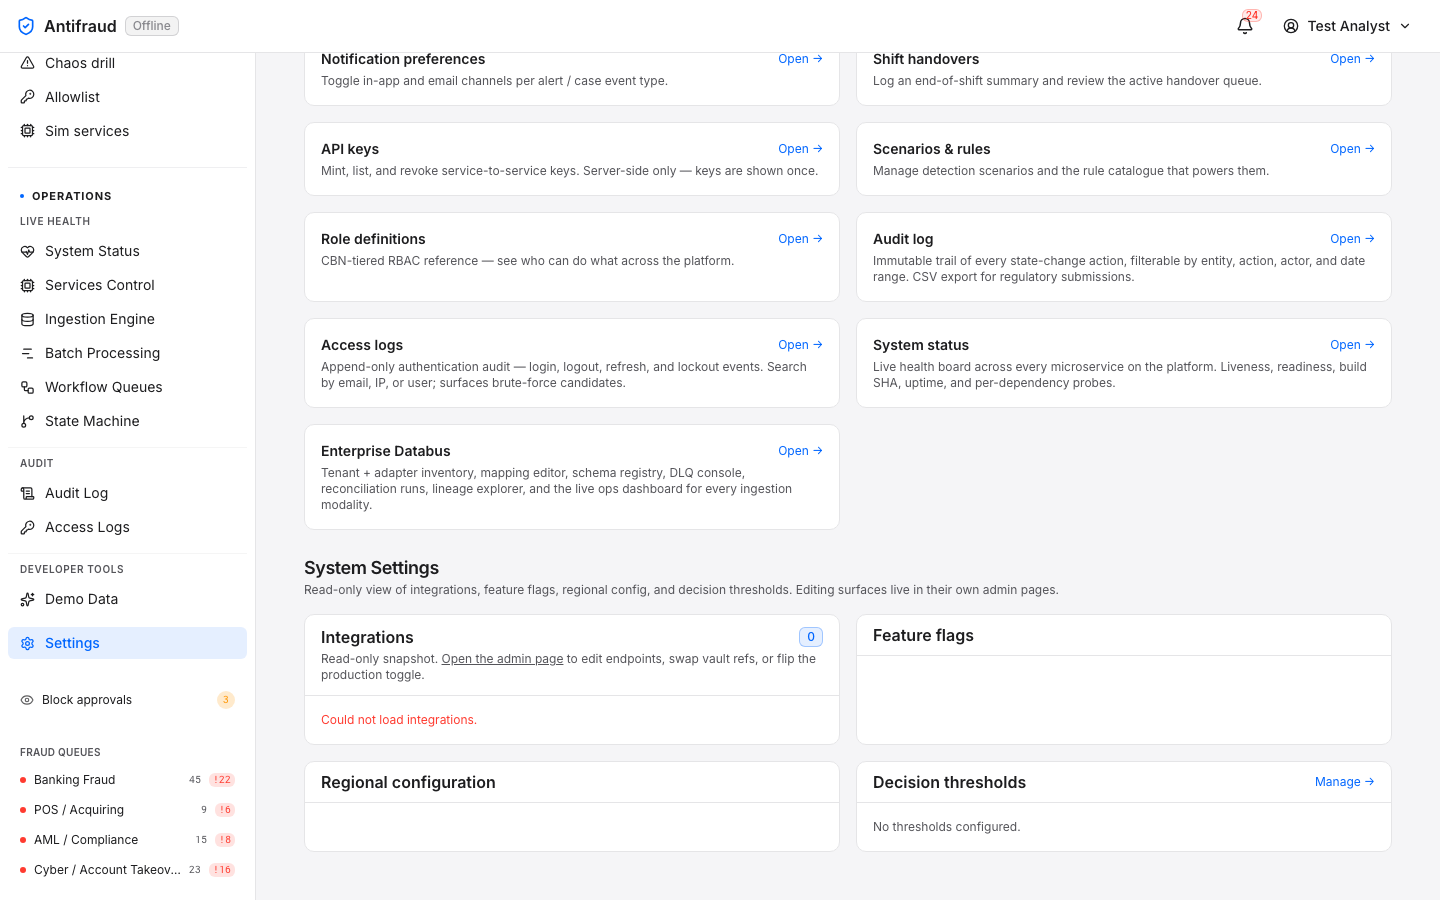Click the Banking Fraud alert badge 22
Viewport: 1440px width, 900px height.
(222, 780)
